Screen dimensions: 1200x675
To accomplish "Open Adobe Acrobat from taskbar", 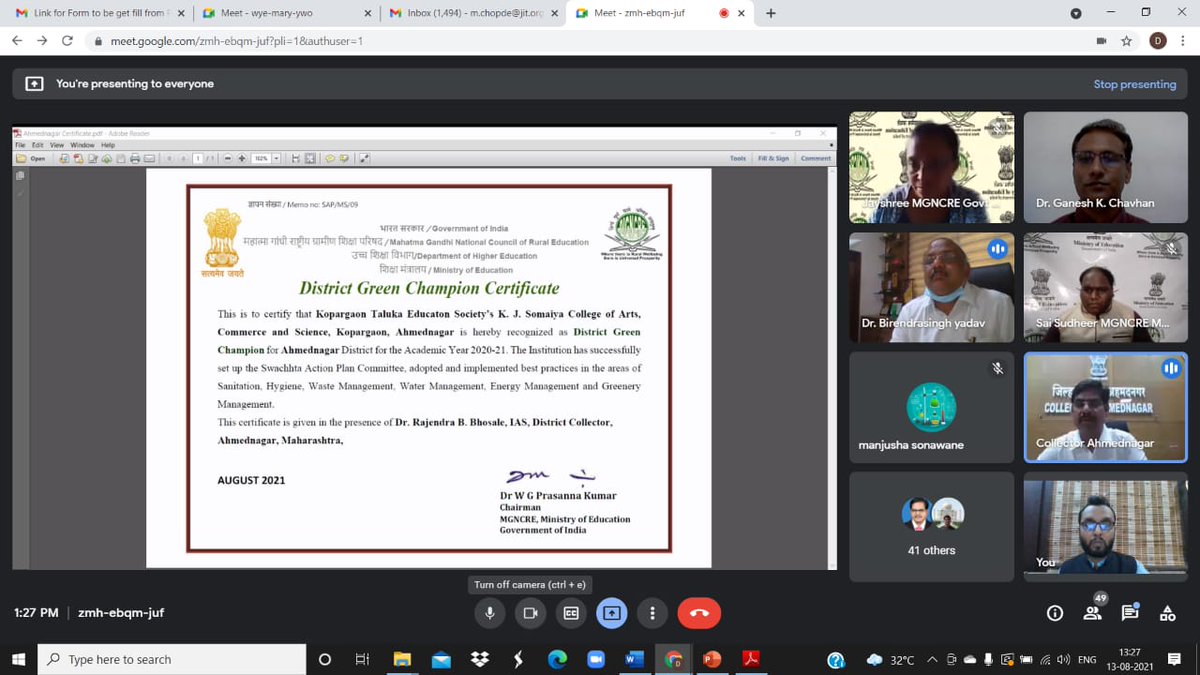I will [751, 659].
